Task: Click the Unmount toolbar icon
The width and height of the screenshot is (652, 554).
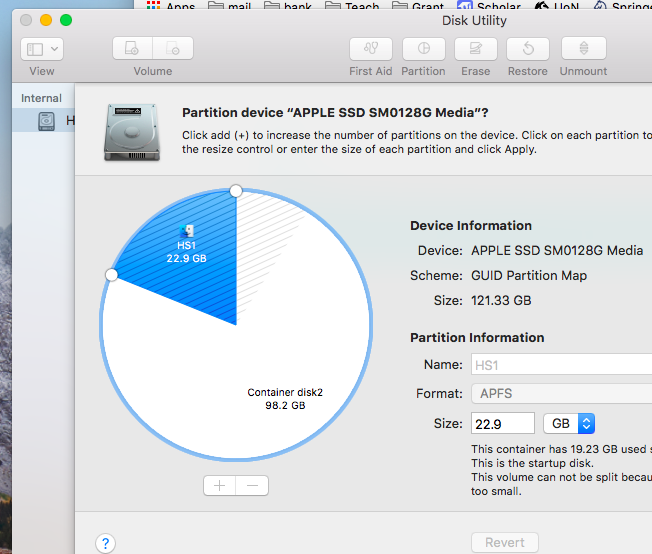Action: click(583, 48)
